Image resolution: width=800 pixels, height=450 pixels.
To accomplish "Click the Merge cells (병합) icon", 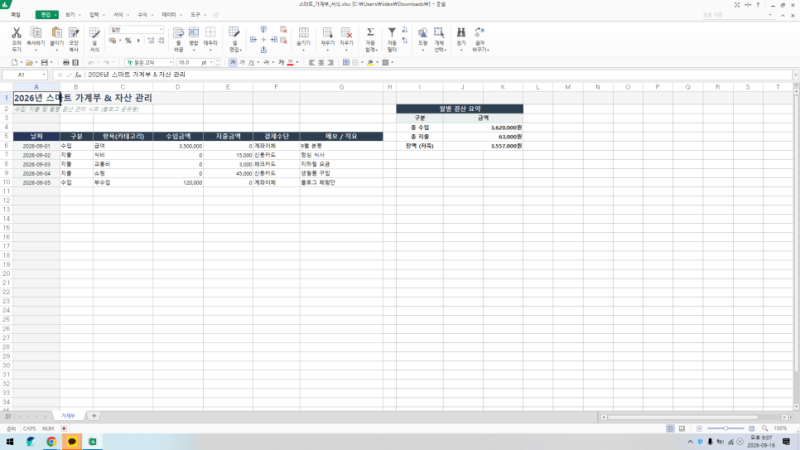I will (194, 34).
